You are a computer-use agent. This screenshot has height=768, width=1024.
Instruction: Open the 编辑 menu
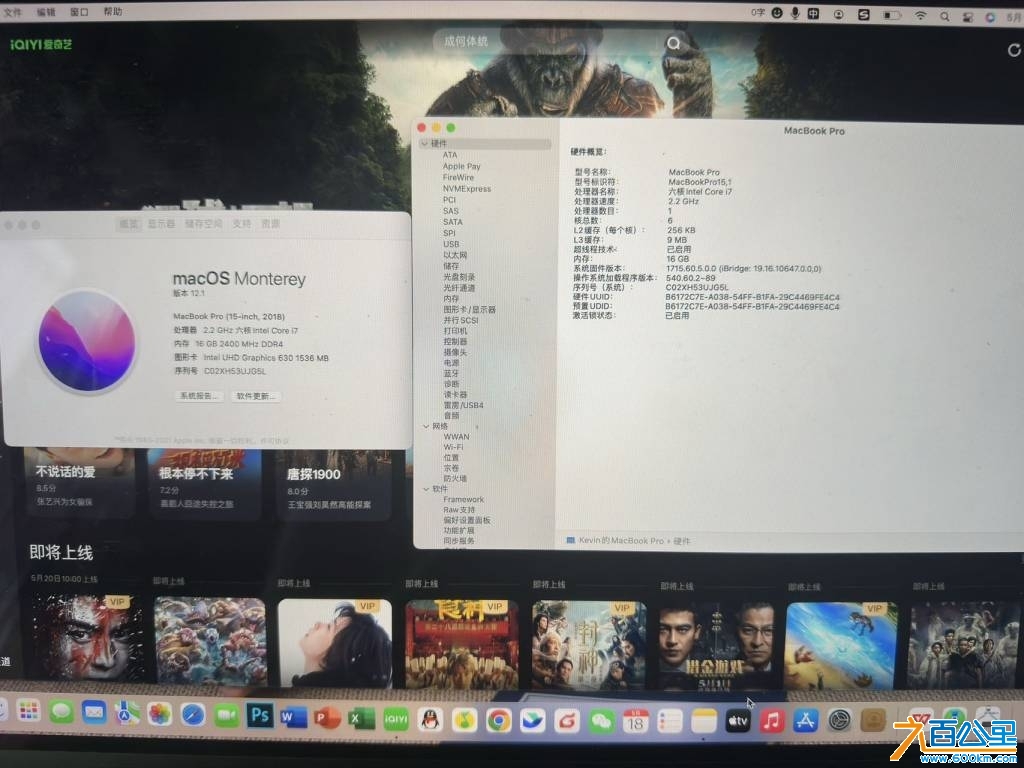46,12
